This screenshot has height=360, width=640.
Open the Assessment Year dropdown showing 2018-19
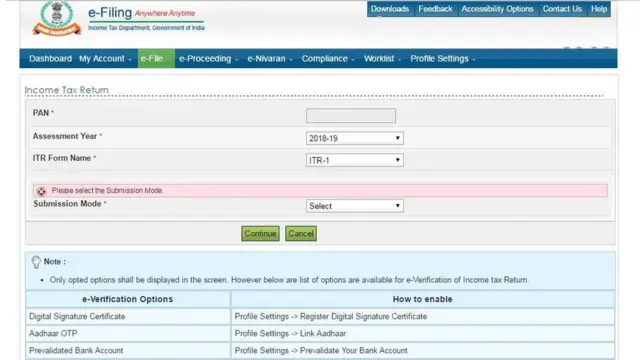pos(355,138)
